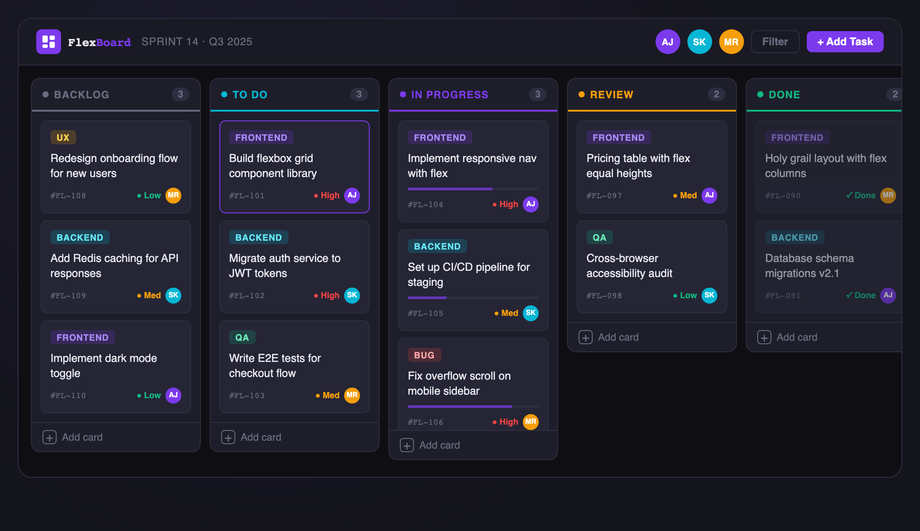Click the AJ avatar on card FL-104

530,204
